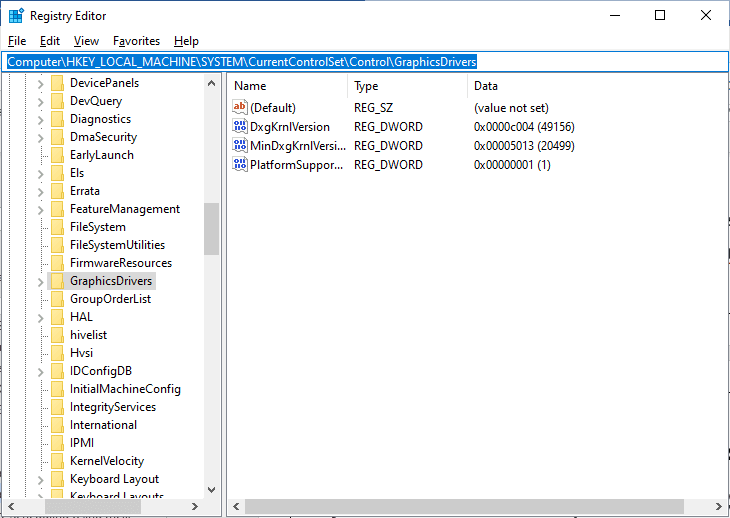Viewport: 730px width, 518px height.
Task: Select the PlatformSuppor... DWORD icon
Action: (x=240, y=165)
